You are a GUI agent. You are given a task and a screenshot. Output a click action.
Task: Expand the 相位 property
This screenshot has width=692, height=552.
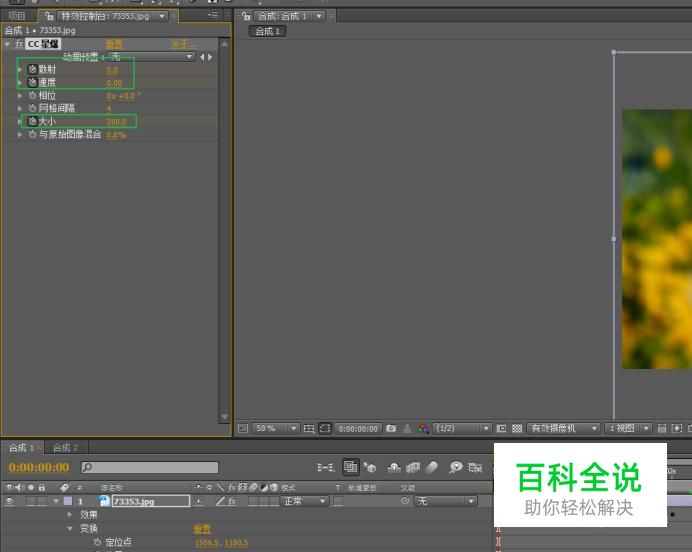(x=19, y=95)
